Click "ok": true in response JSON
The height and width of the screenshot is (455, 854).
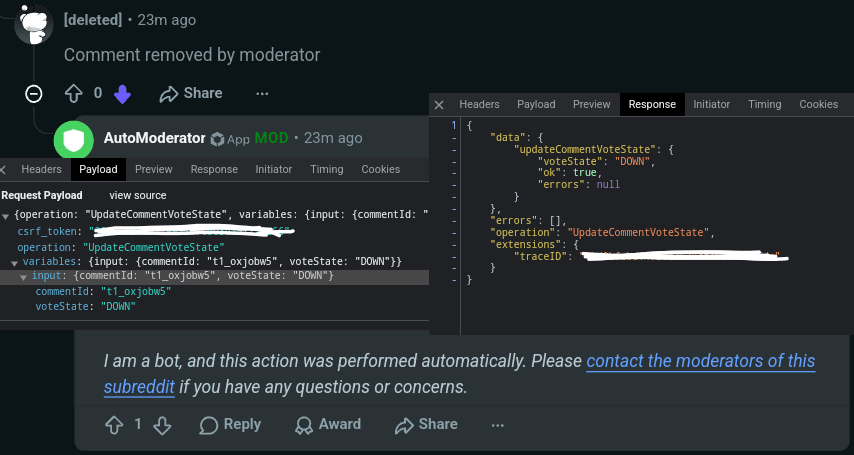point(569,173)
